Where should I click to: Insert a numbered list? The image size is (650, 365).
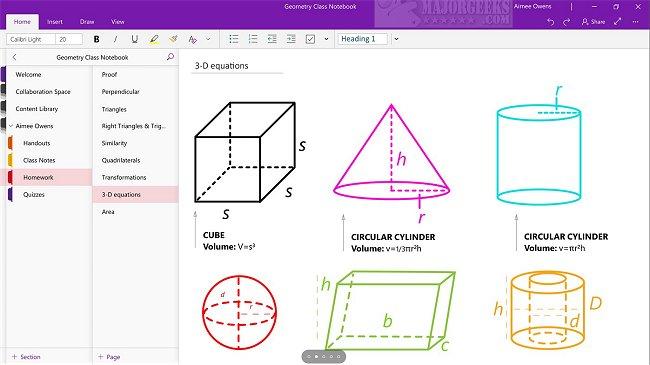point(253,39)
